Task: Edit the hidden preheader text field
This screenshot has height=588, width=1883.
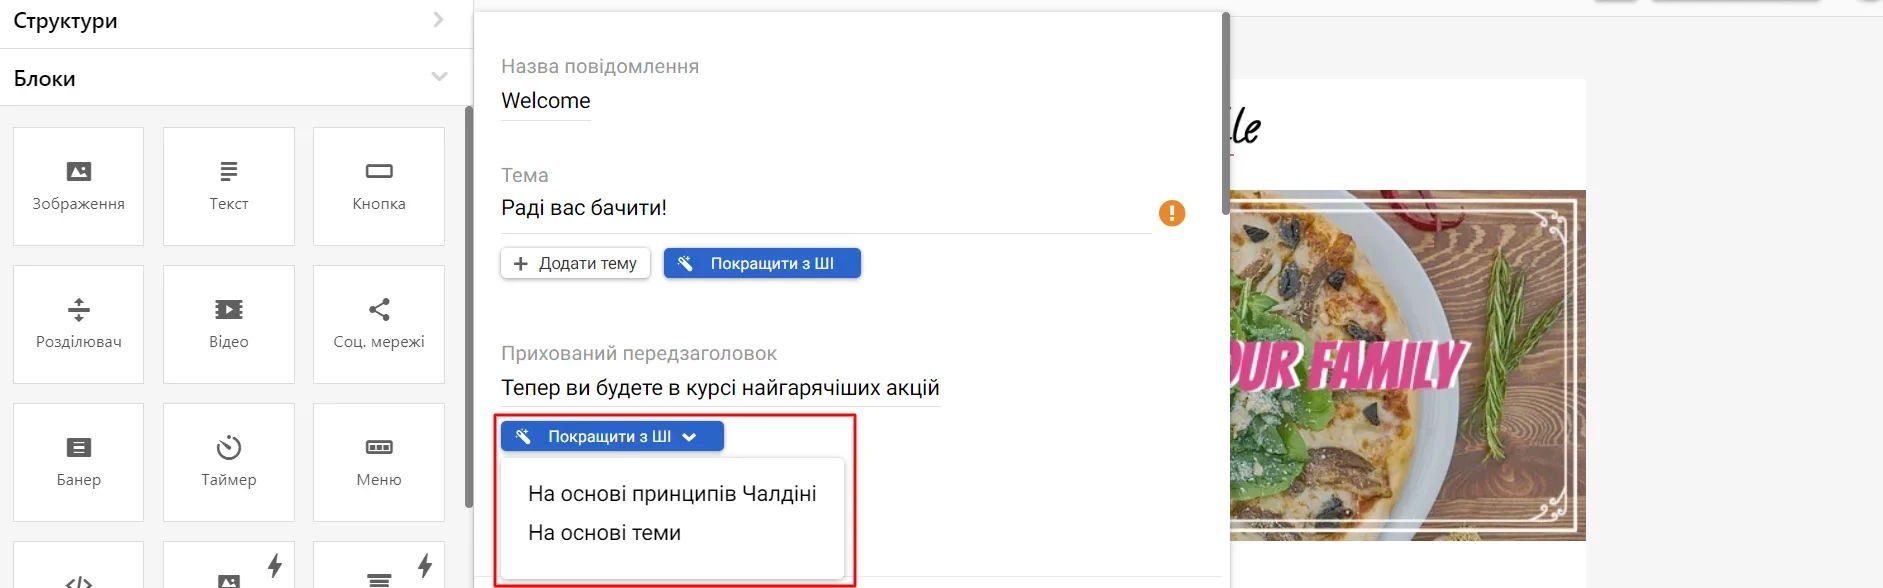Action: pyautogui.click(x=720, y=388)
